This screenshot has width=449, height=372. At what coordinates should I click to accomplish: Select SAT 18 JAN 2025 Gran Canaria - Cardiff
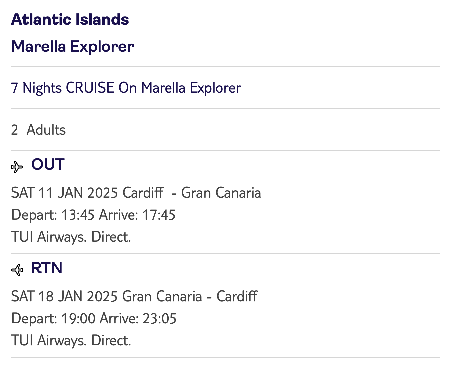coord(134,296)
